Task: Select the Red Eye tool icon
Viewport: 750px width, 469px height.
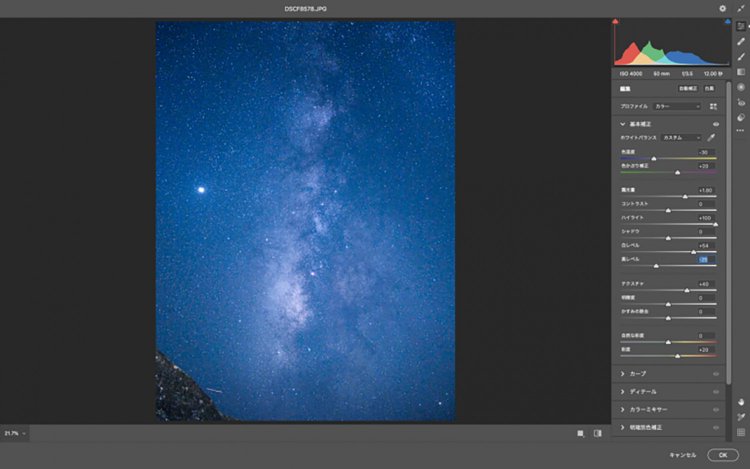Action: pos(741,101)
